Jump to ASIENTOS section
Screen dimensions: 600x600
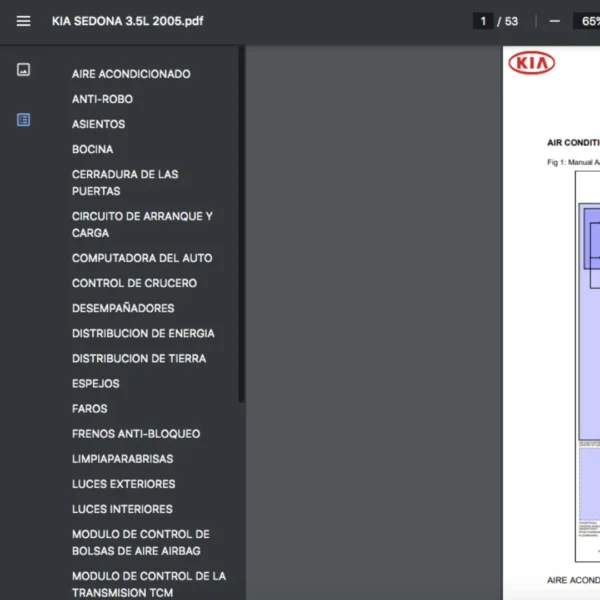tap(98, 124)
